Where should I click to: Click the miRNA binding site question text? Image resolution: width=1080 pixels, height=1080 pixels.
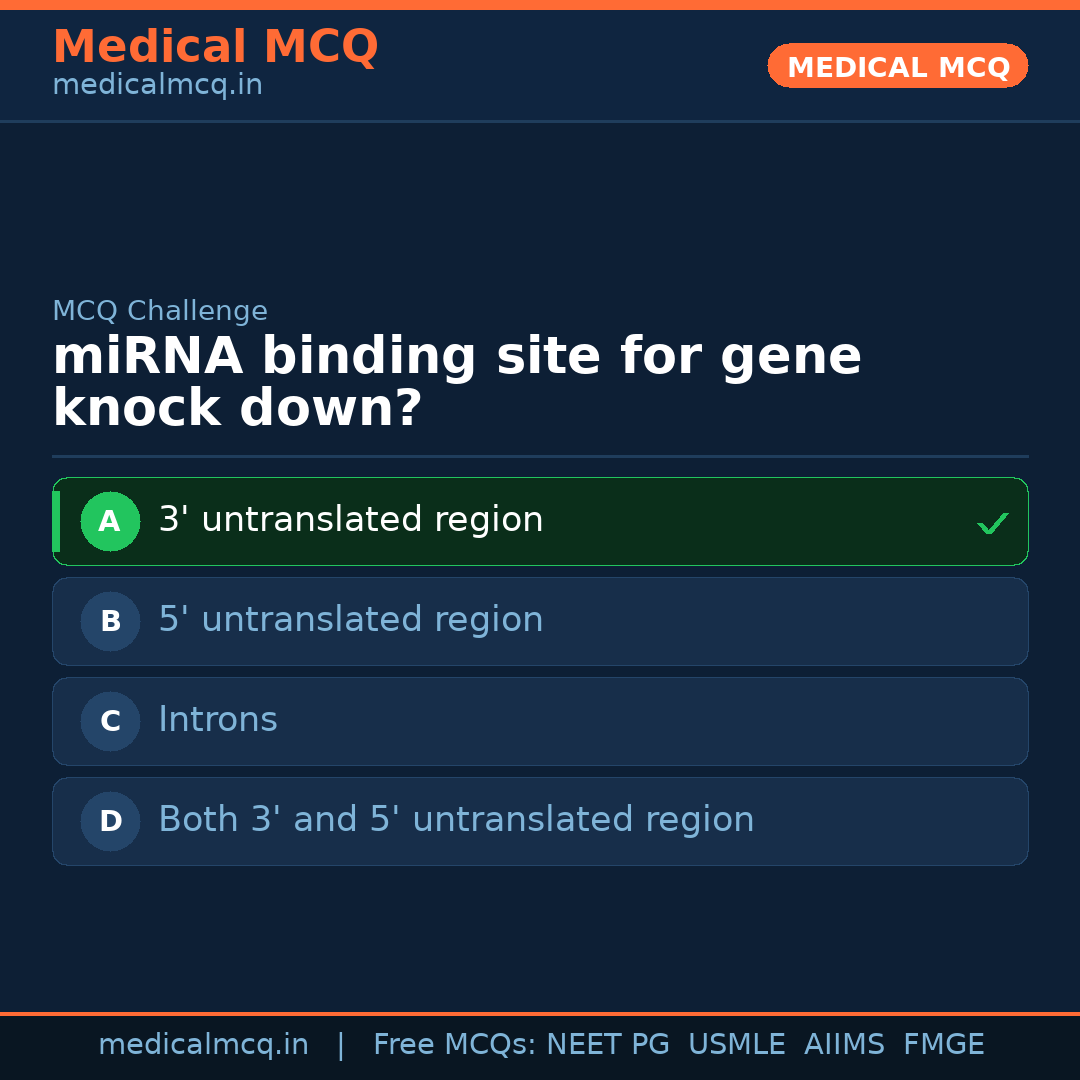(456, 383)
